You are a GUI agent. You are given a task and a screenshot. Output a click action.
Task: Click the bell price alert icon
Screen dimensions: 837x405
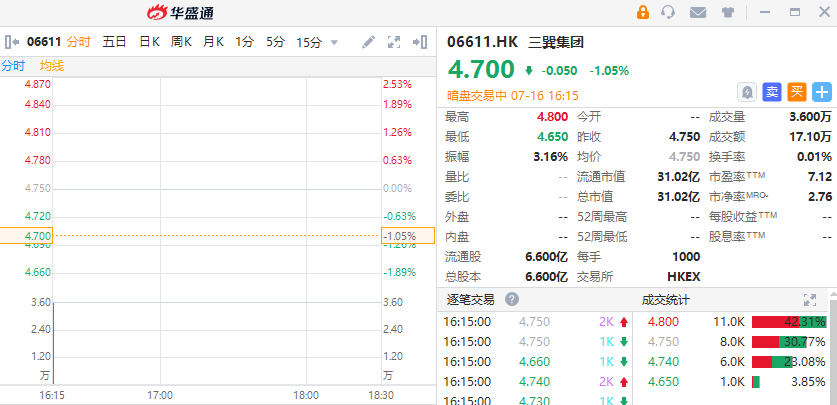point(746,92)
